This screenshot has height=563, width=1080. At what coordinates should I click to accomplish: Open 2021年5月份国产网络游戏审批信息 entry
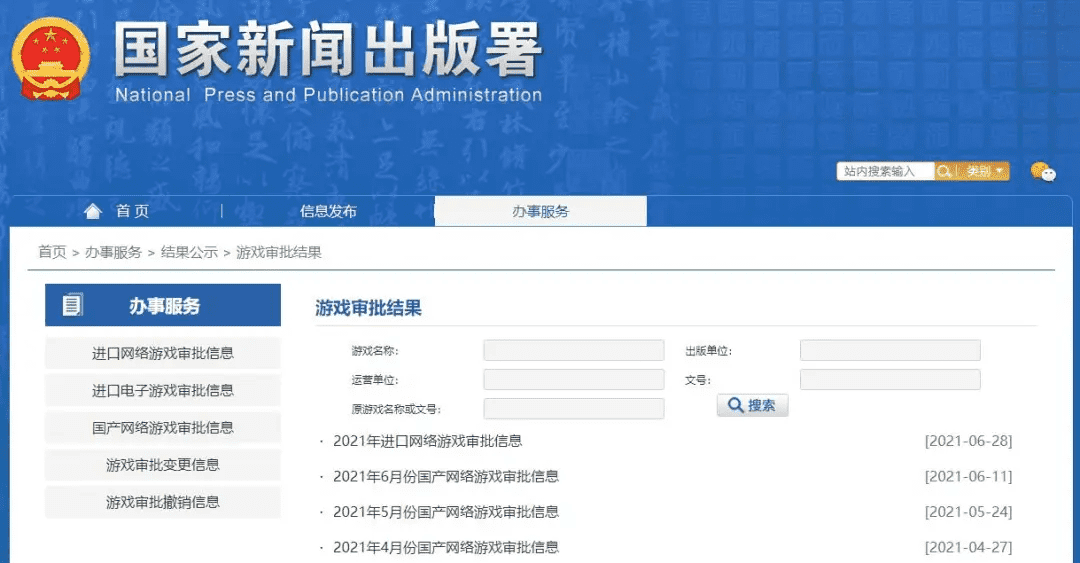[x=446, y=512]
